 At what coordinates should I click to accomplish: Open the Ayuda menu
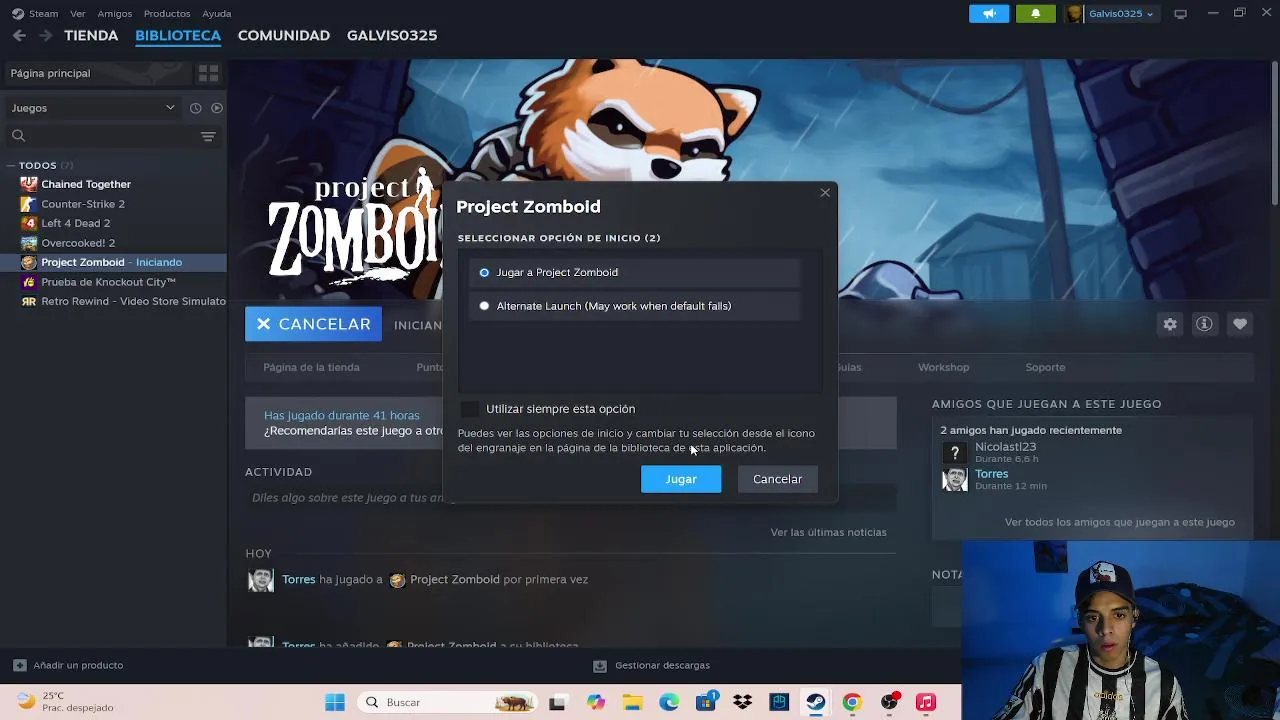point(217,14)
